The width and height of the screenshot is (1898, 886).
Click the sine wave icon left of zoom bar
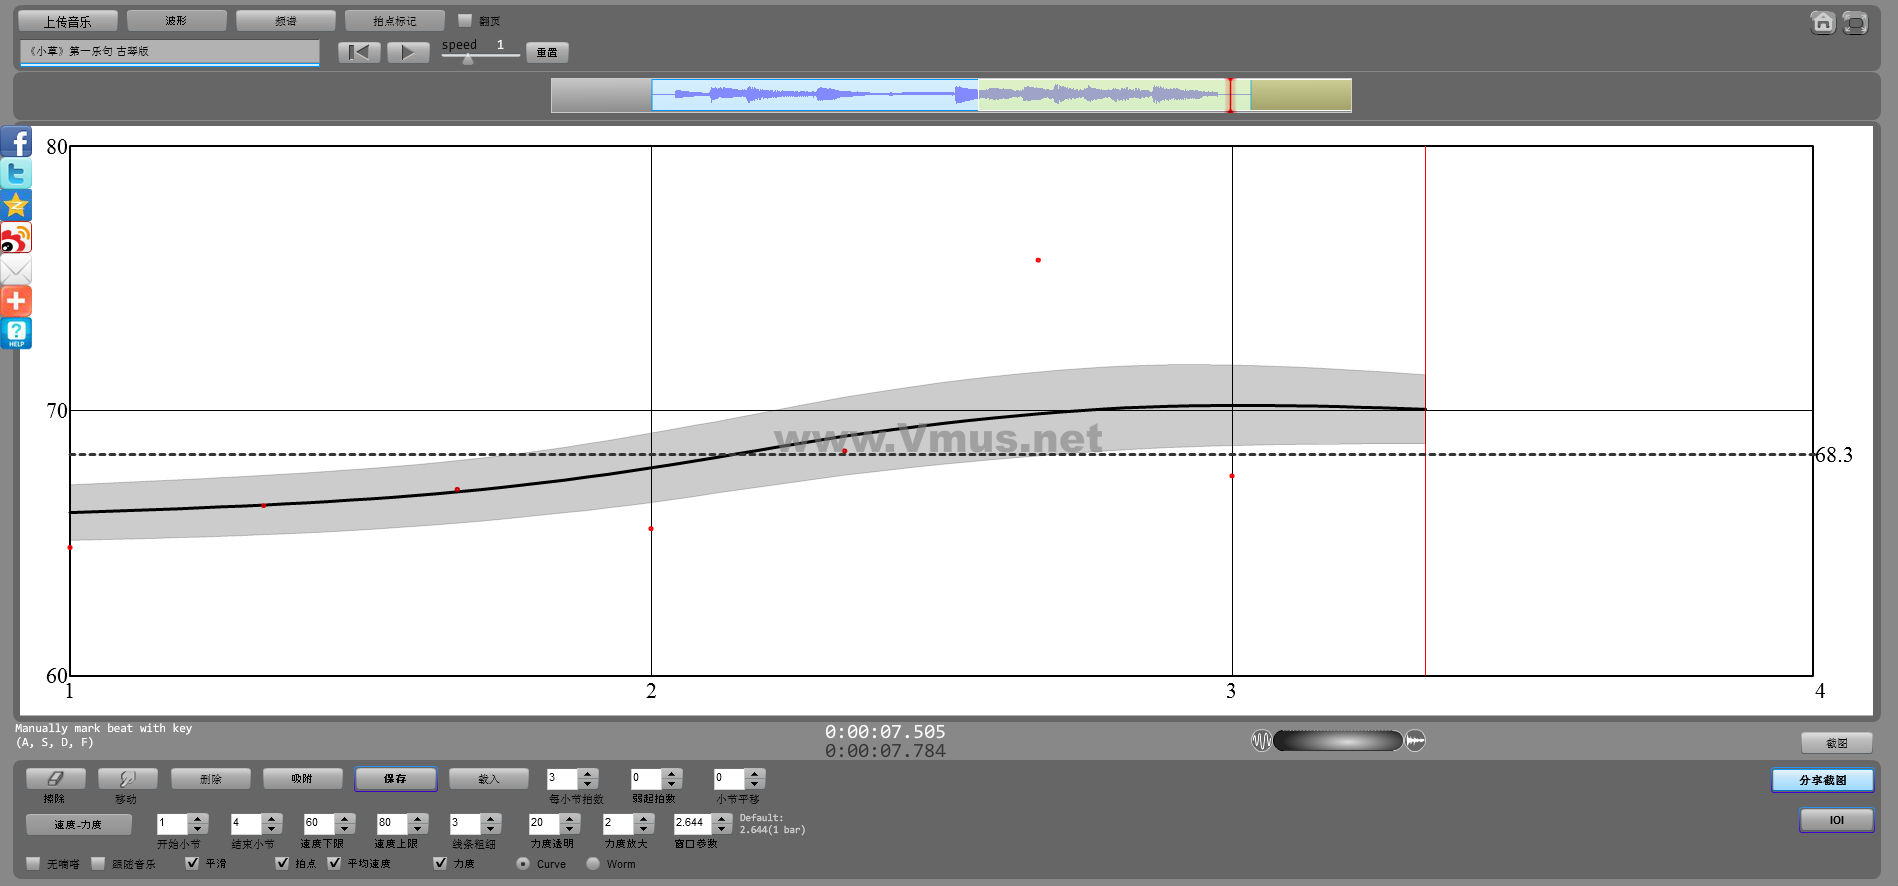tap(1261, 741)
